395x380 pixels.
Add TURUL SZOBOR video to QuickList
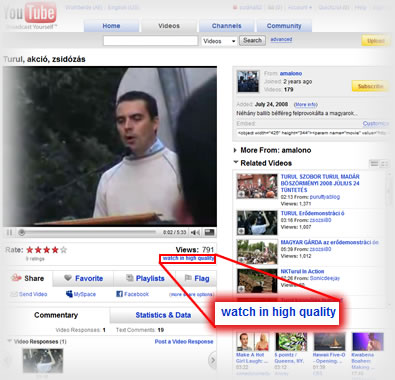click(x=241, y=195)
